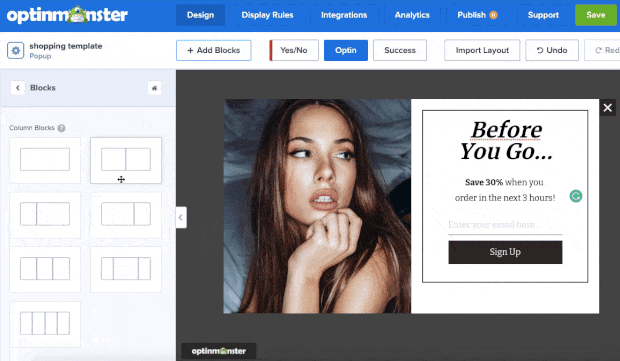Open Column Blocks help question icon
Image resolution: width=620 pixels, height=361 pixels.
(x=61, y=128)
